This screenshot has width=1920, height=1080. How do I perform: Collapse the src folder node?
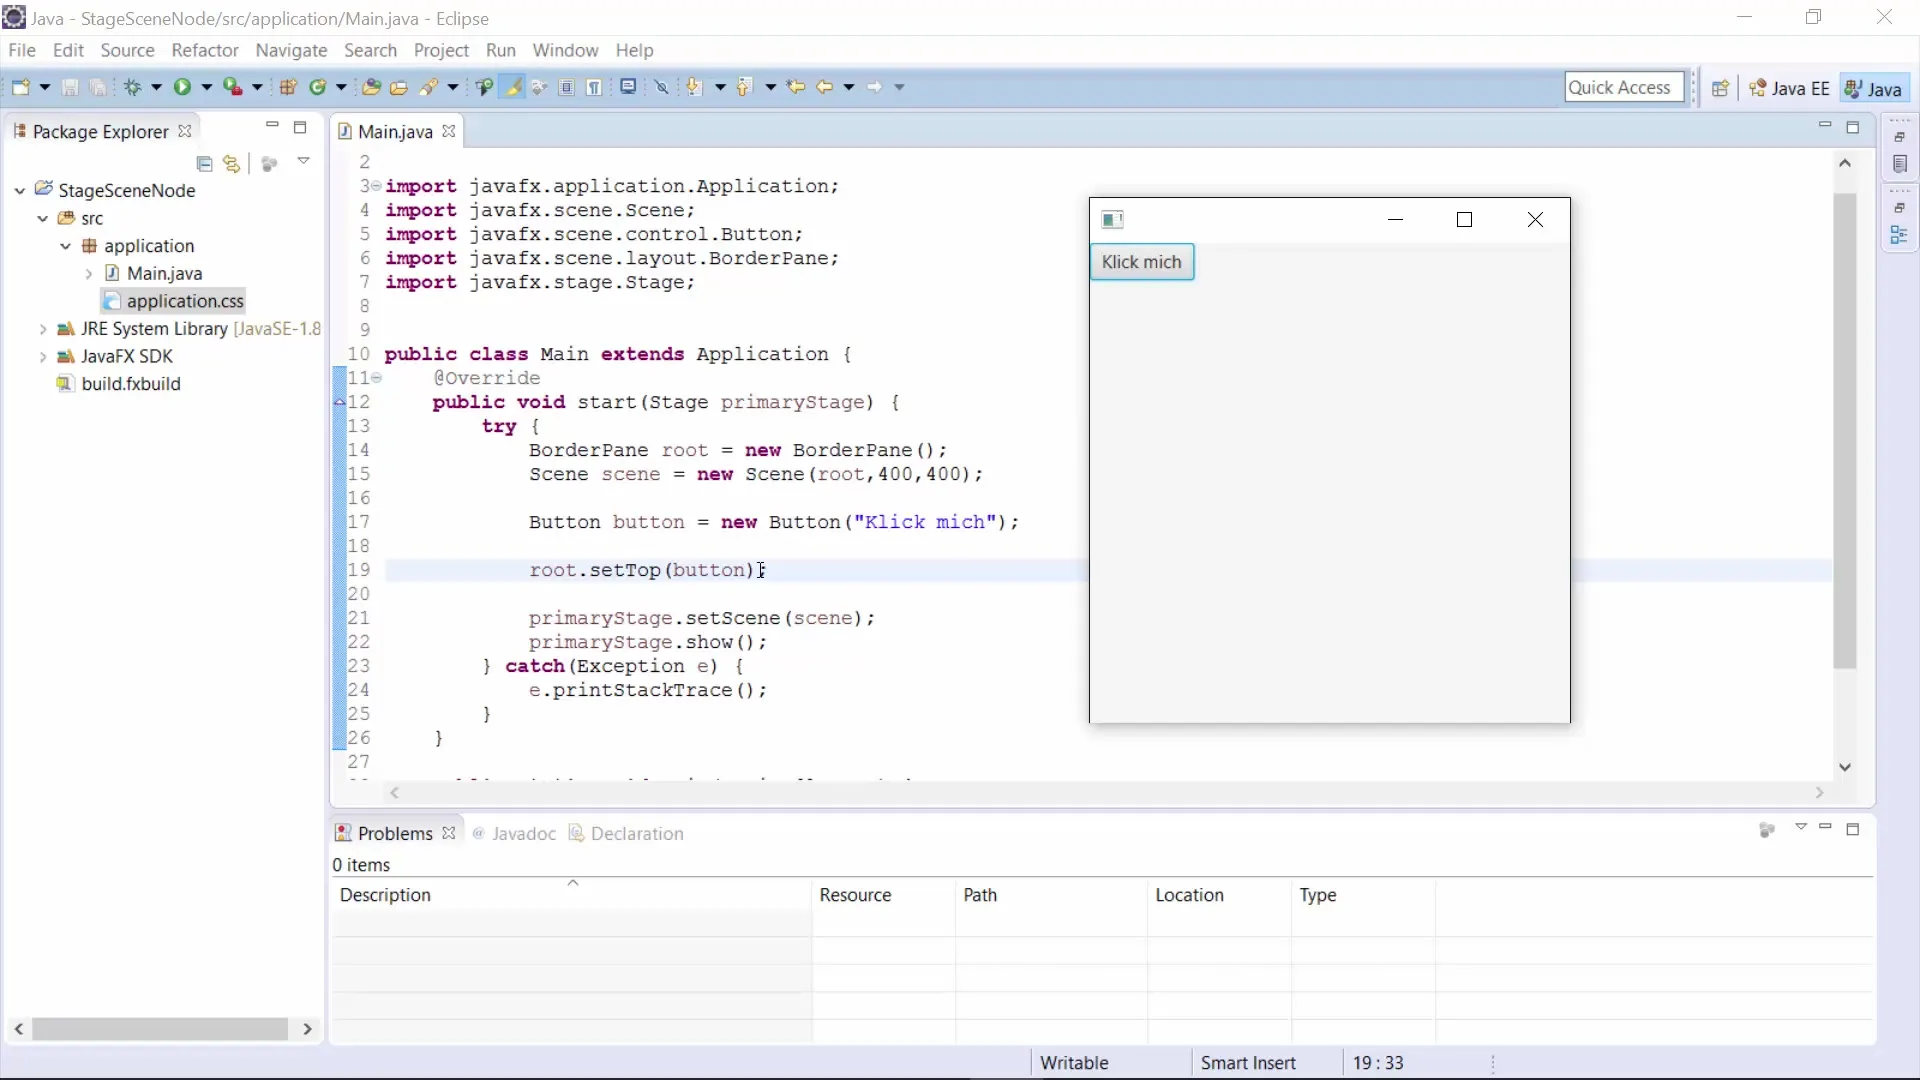43,218
